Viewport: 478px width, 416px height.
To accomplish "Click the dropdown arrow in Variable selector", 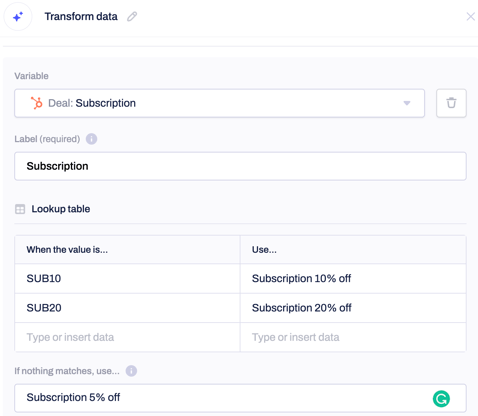I will coord(407,103).
